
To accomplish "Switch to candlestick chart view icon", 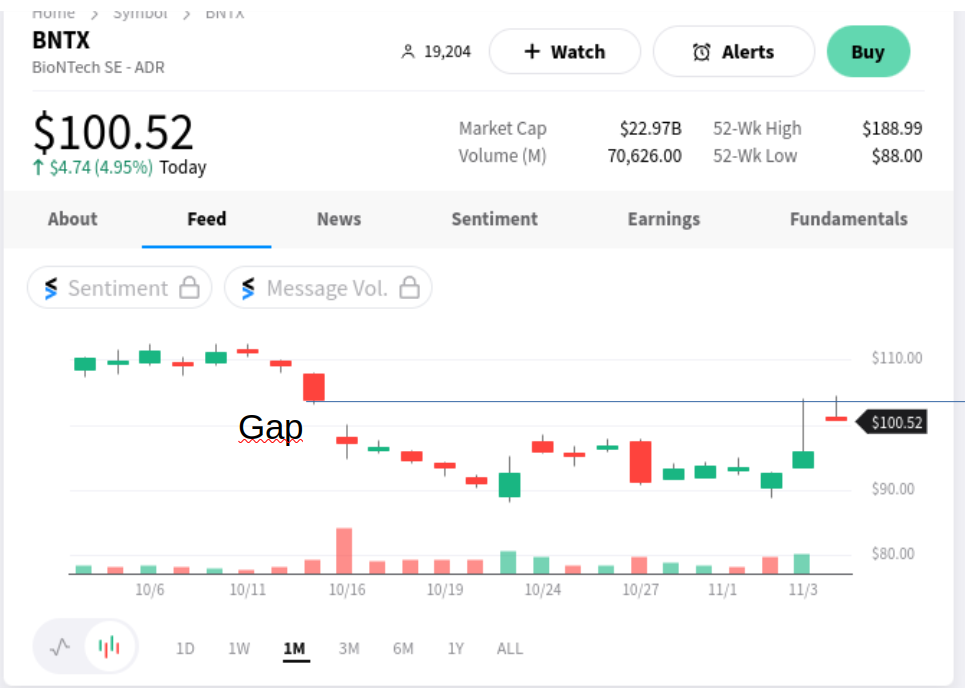I will [x=110, y=646].
